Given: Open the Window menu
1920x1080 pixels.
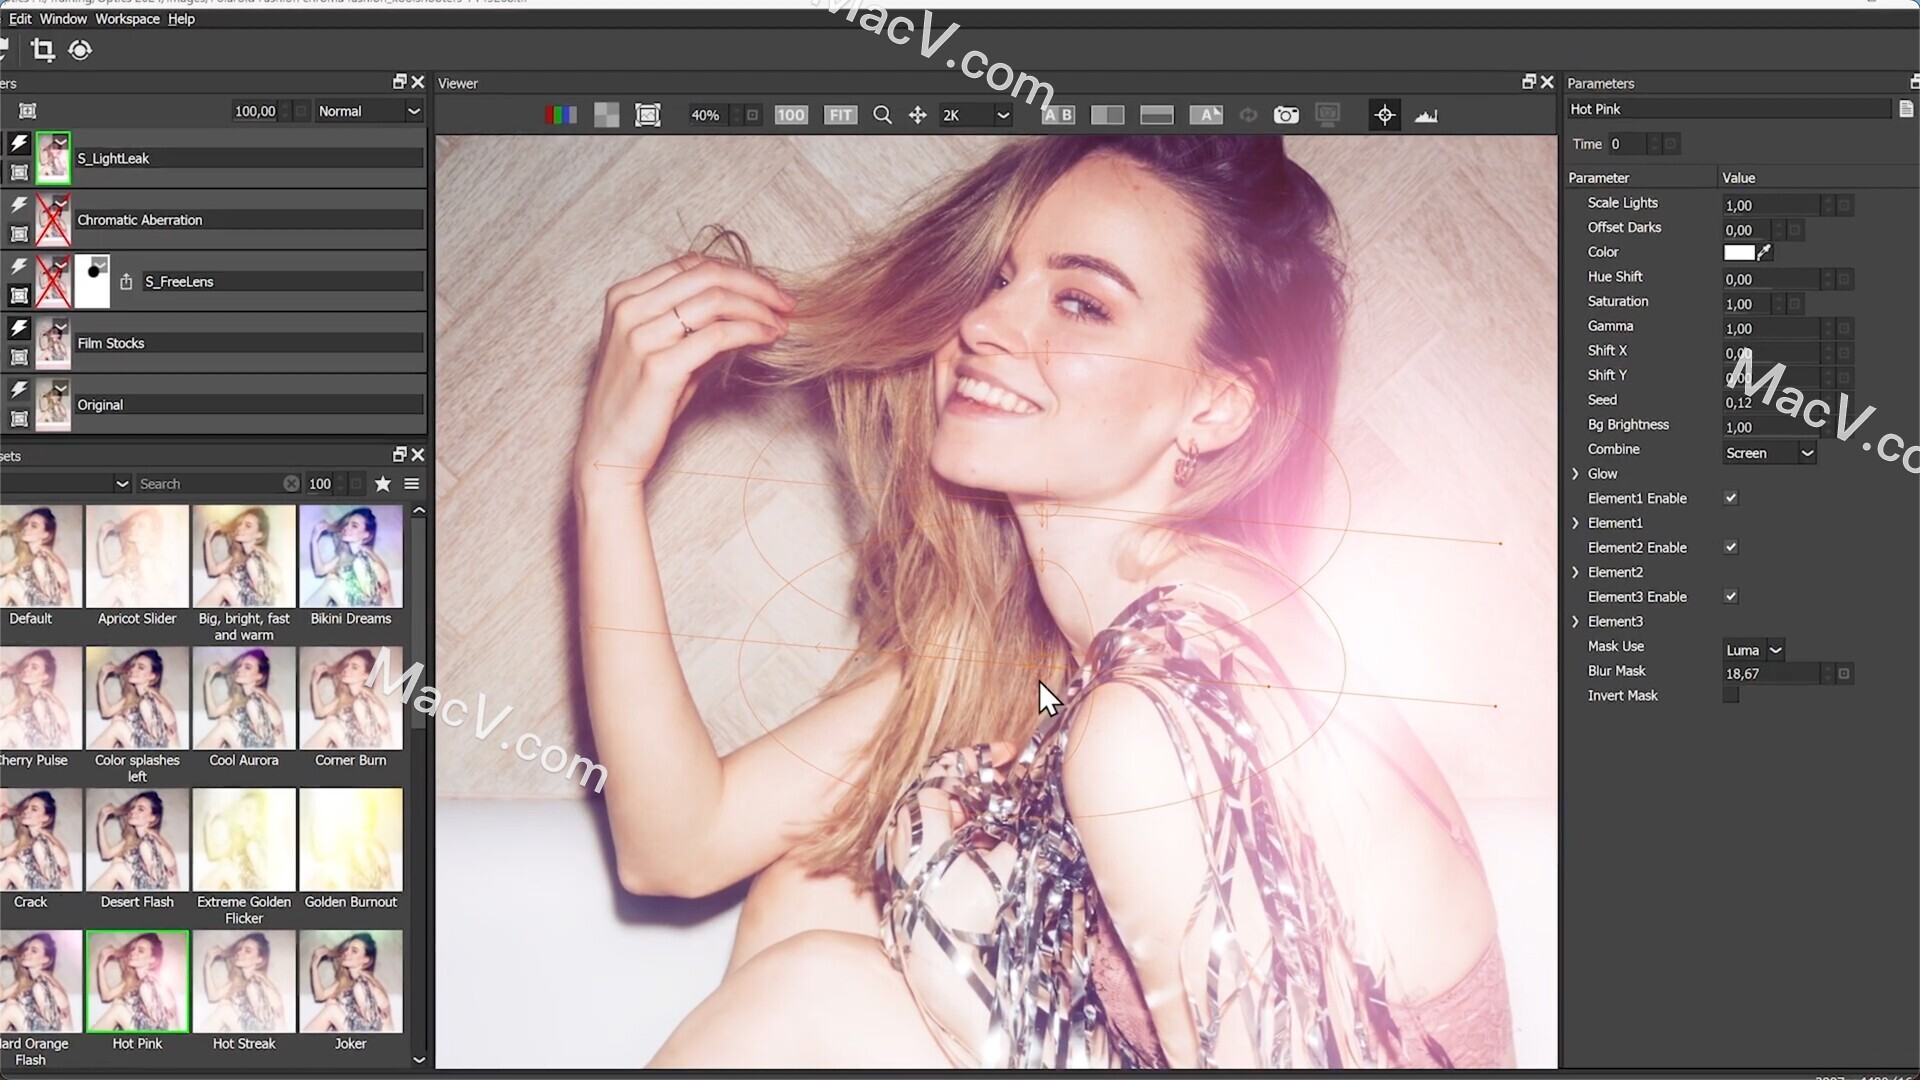Looking at the screenshot, I should coord(63,18).
